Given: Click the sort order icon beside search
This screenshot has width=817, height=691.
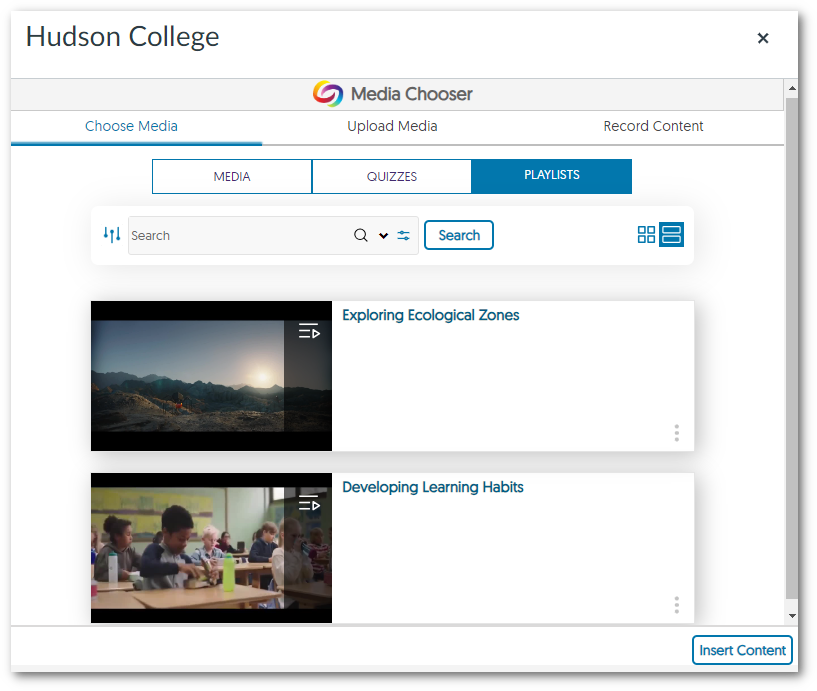Looking at the screenshot, I should (x=111, y=234).
